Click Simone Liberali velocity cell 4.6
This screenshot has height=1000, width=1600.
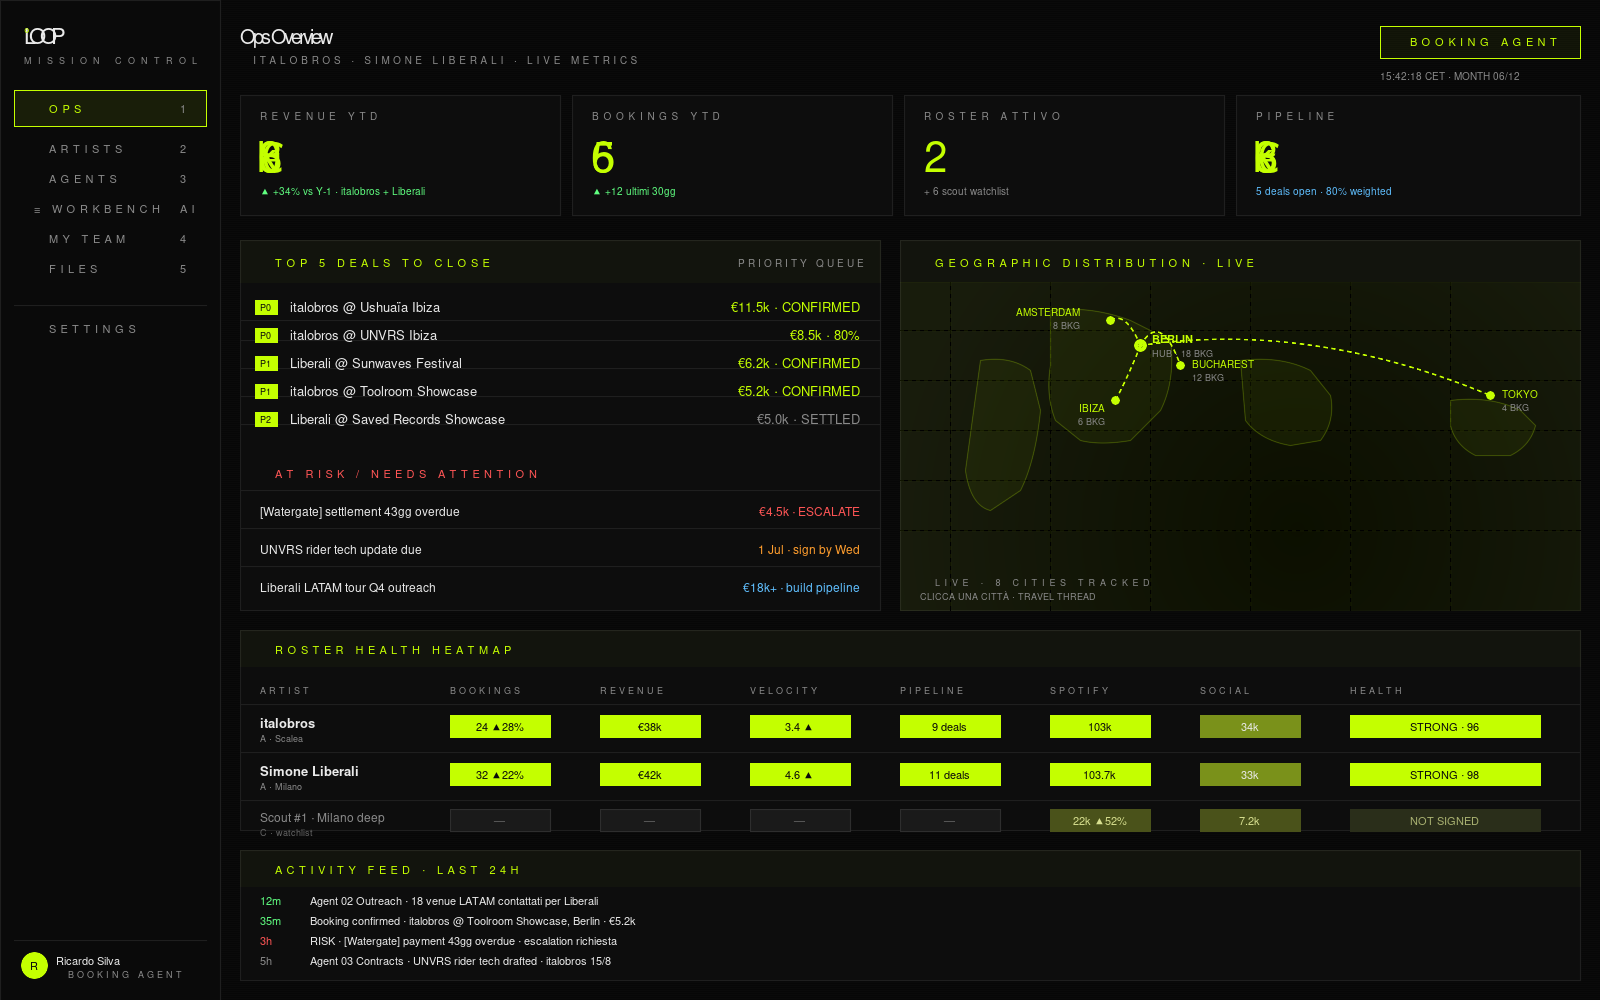point(800,775)
